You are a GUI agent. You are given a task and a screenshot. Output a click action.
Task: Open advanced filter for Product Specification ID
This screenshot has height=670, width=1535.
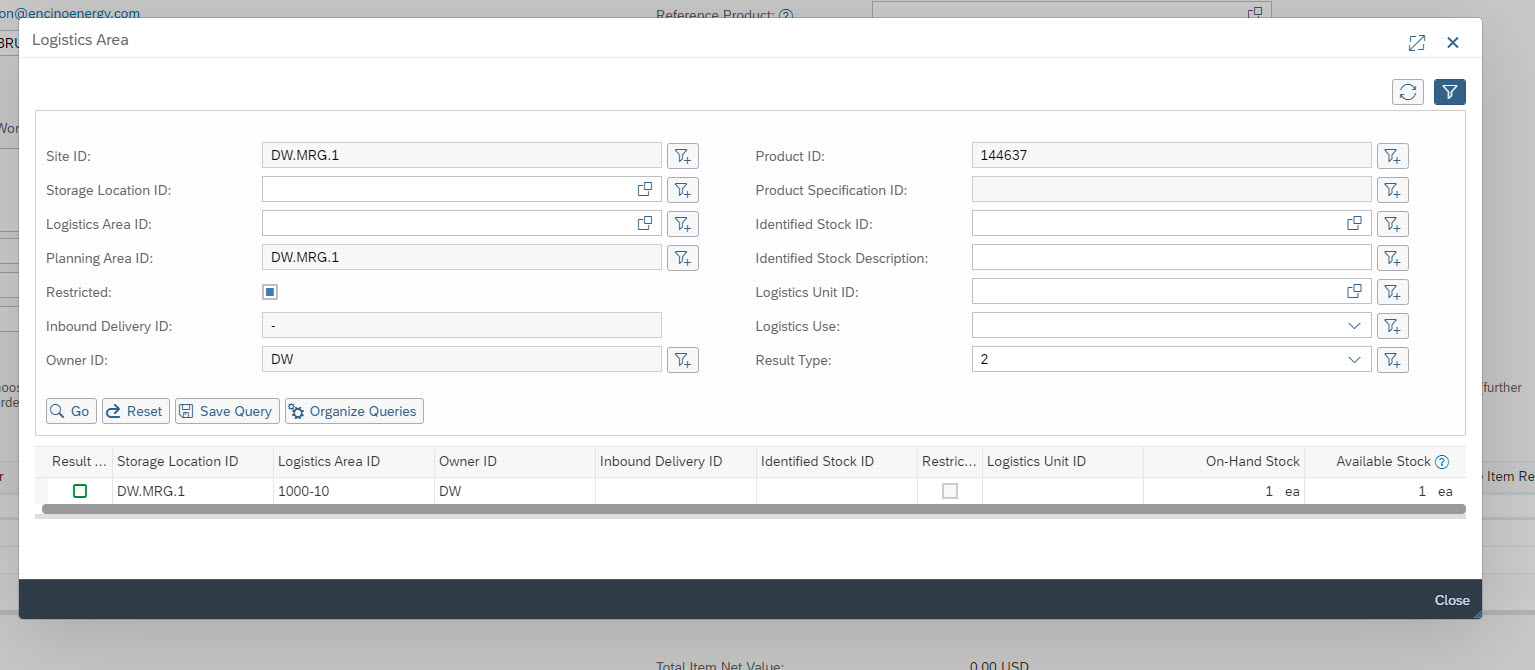click(1393, 190)
